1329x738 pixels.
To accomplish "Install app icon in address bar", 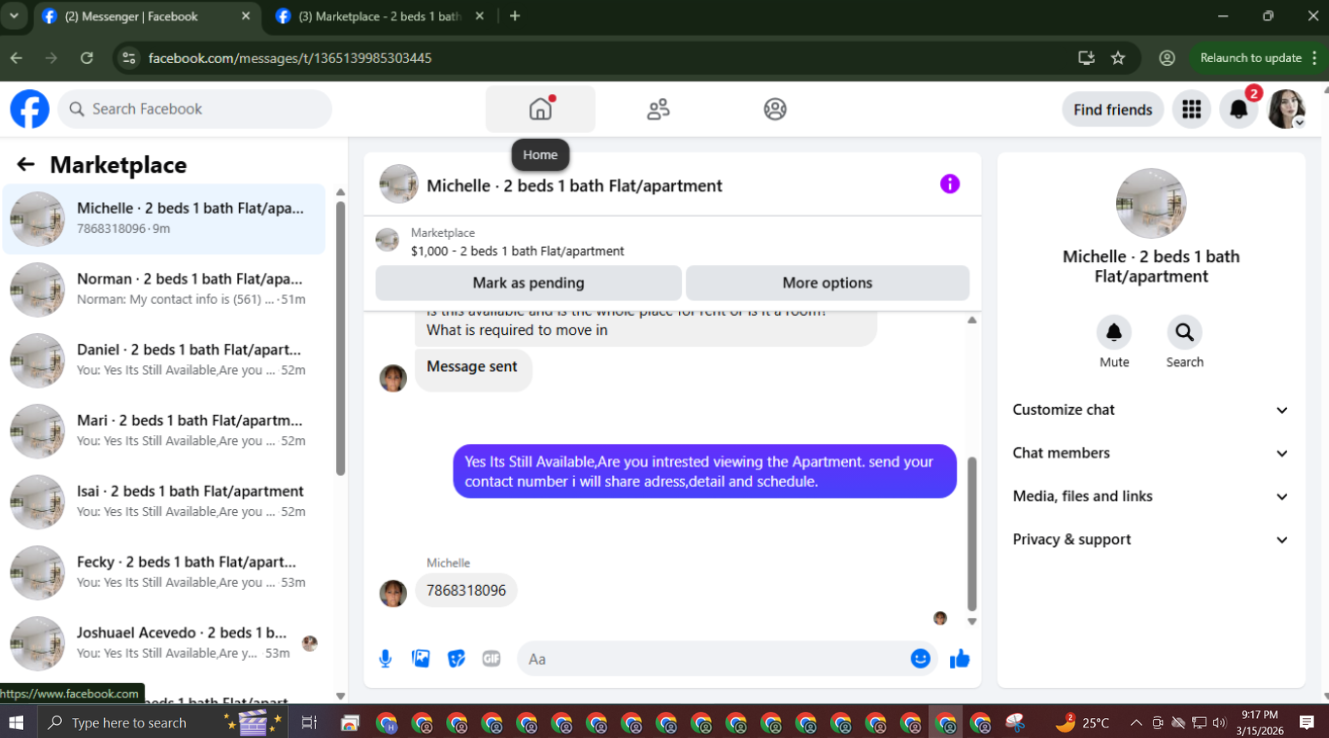I will tap(1087, 58).
